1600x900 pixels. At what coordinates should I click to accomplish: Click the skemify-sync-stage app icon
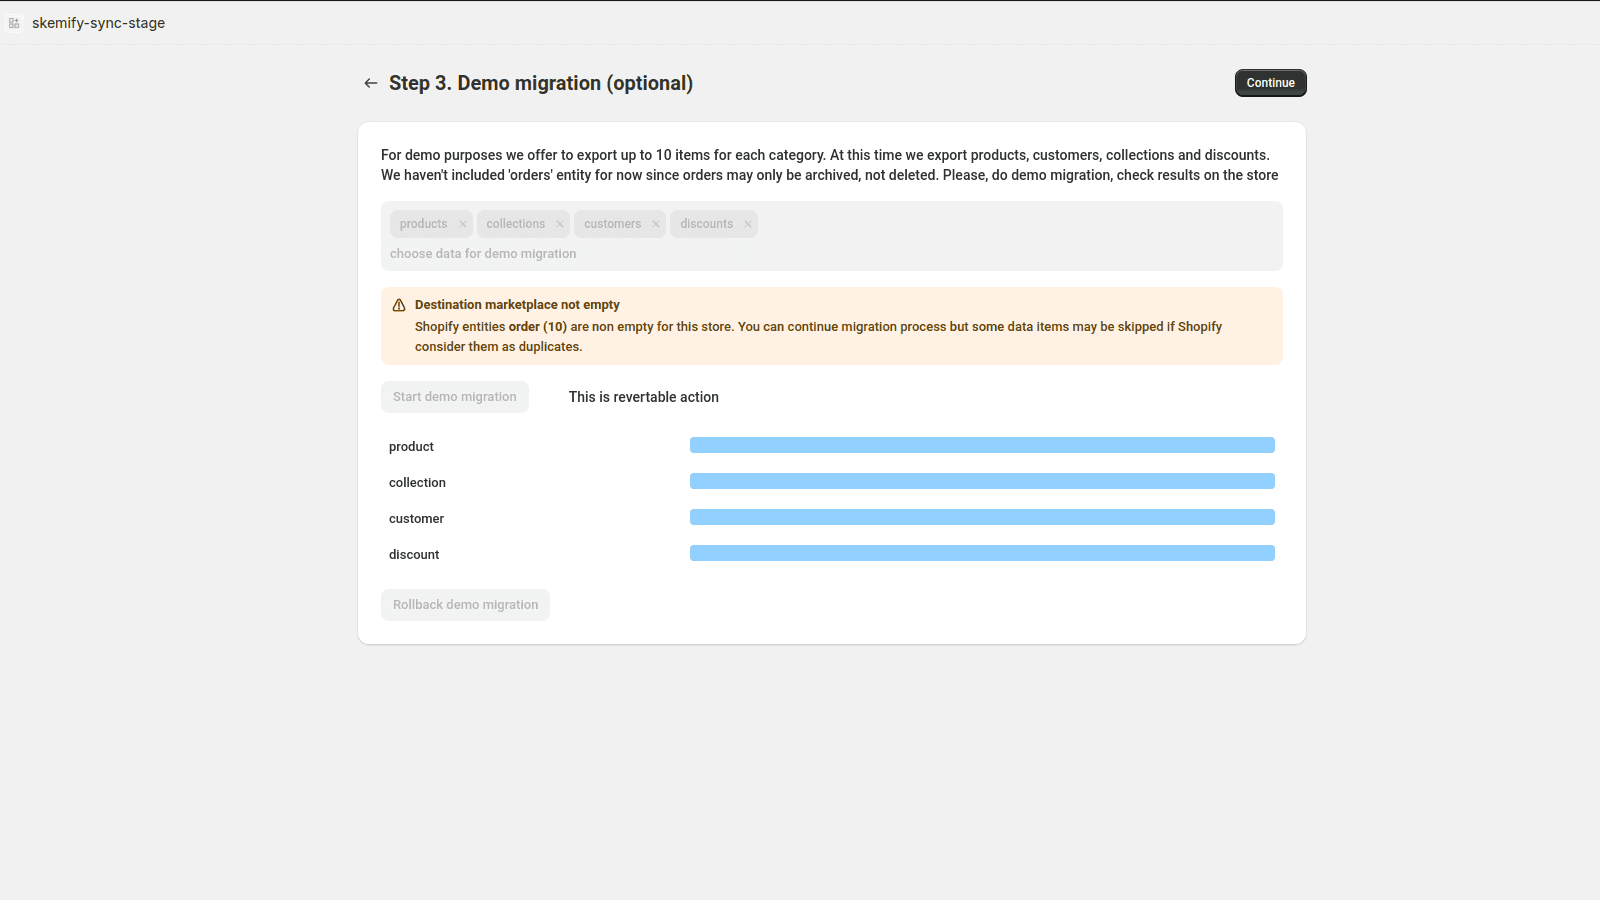[14, 23]
